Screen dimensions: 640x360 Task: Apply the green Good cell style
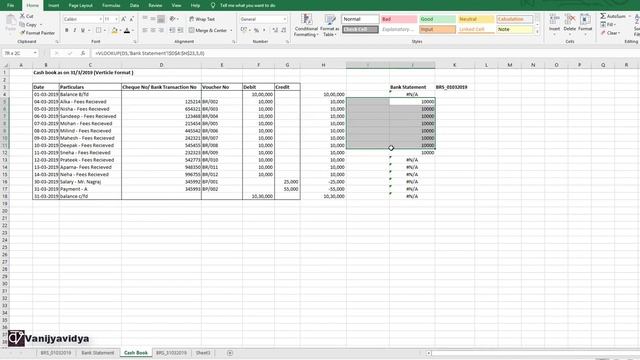pos(438,19)
